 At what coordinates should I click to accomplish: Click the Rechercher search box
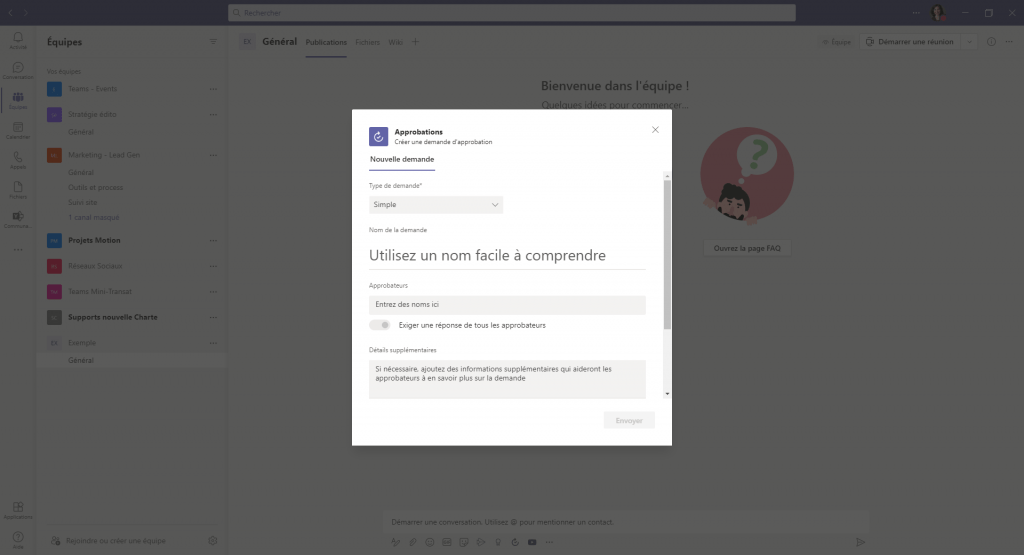(512, 12)
